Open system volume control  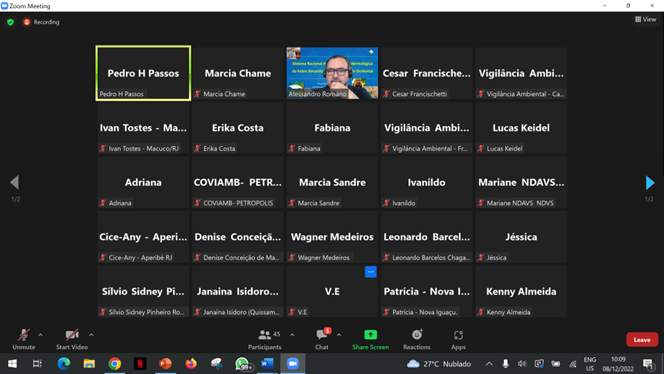tap(522, 364)
